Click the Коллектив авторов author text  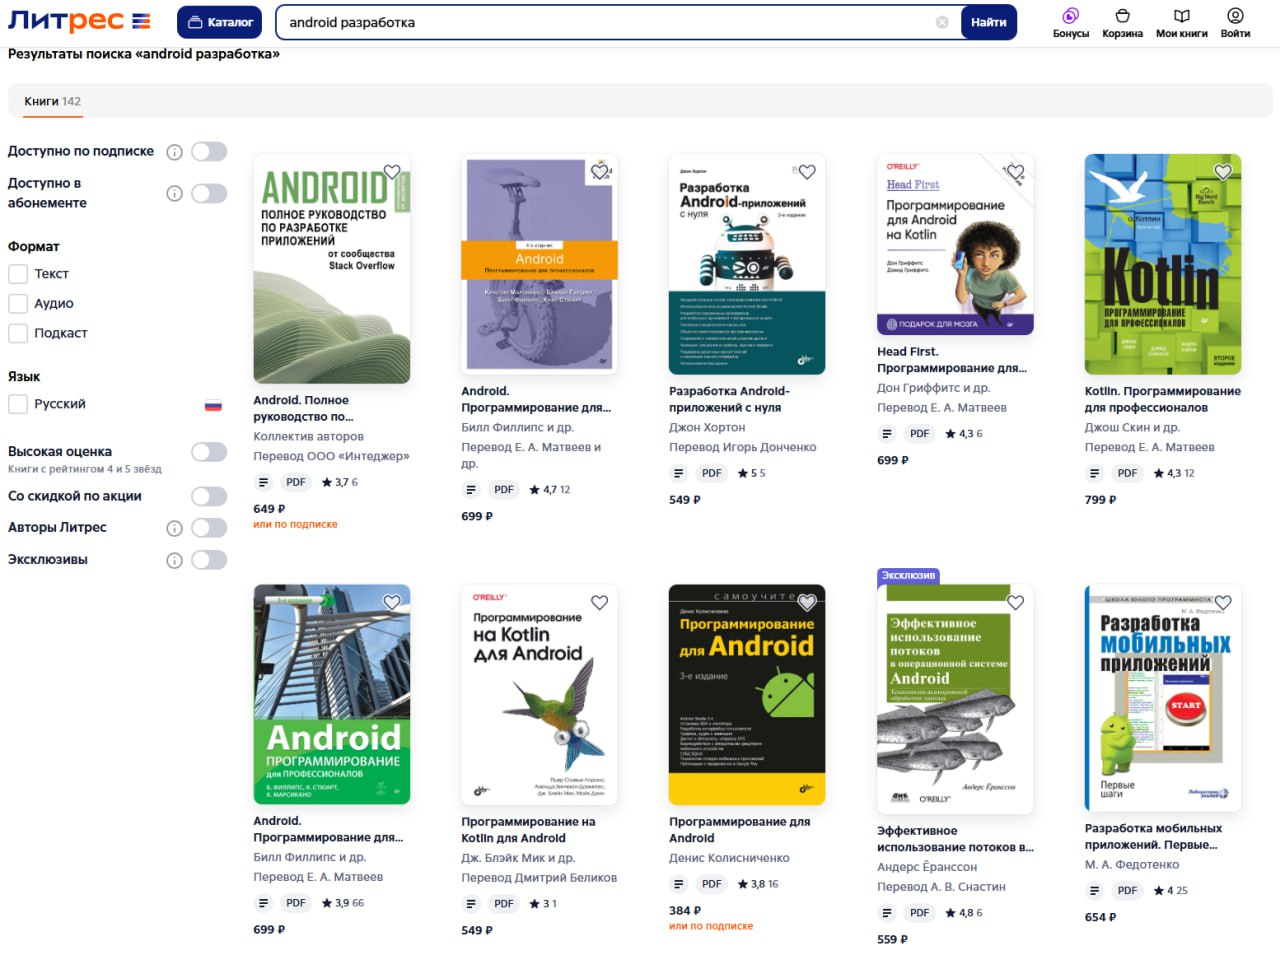point(308,436)
